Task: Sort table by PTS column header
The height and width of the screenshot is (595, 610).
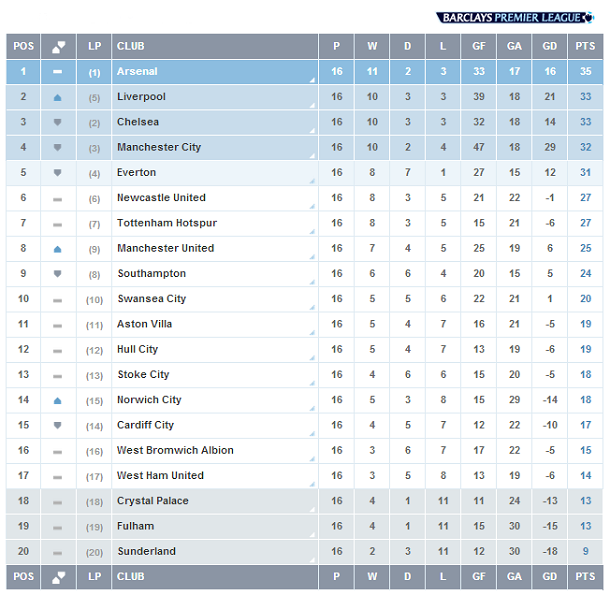Action: point(585,46)
